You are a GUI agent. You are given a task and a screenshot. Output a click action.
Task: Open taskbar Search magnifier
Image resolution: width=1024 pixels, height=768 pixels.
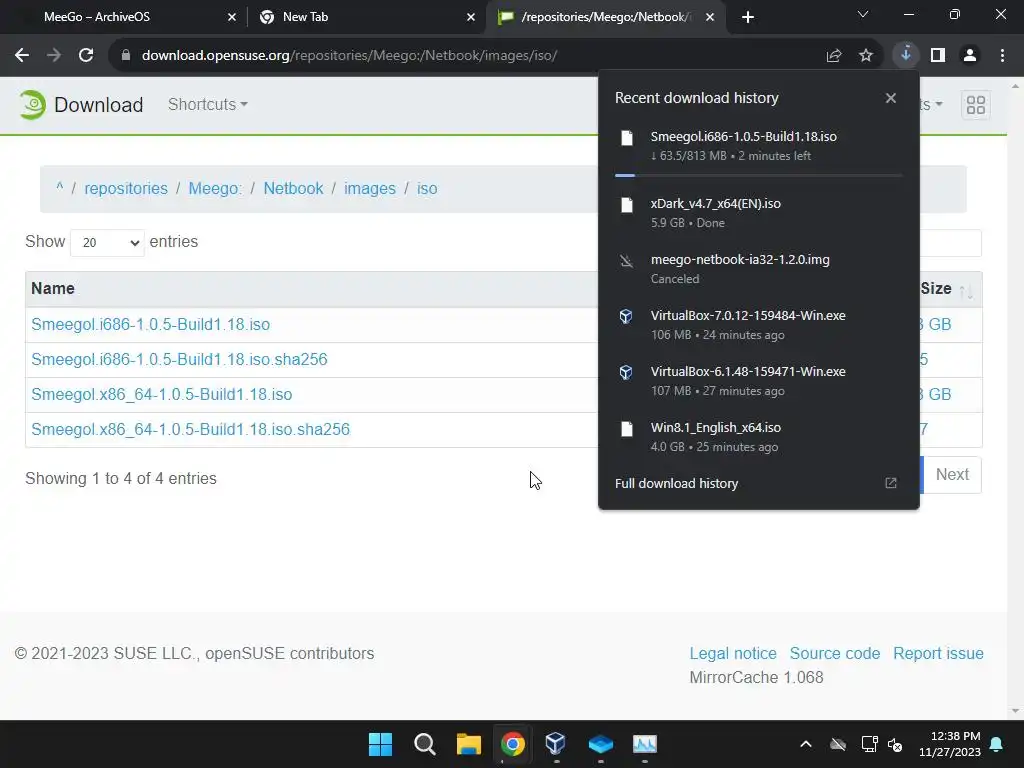(424, 744)
